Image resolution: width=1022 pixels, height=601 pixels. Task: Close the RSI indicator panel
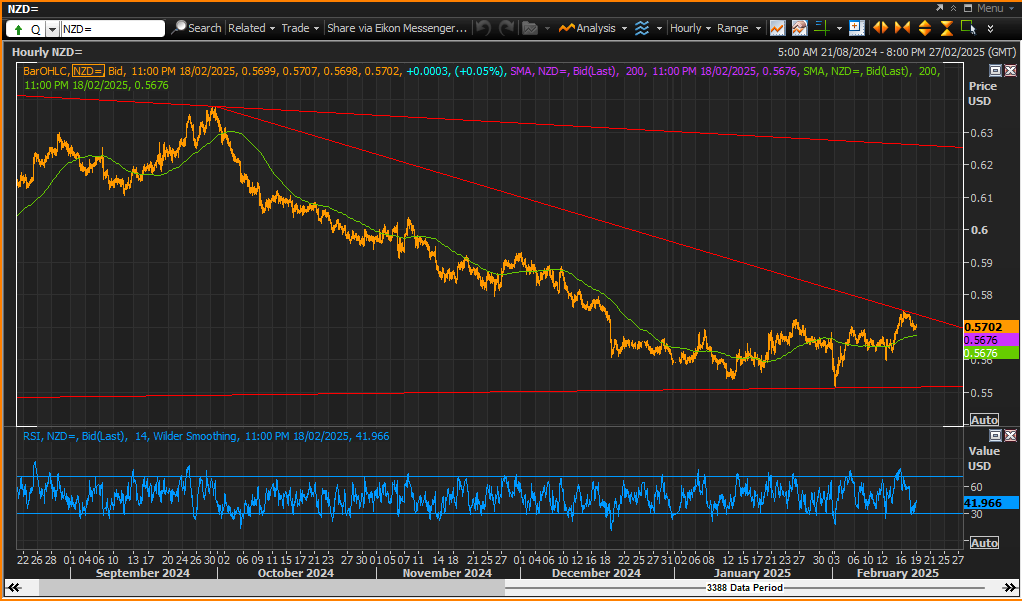click(x=1010, y=435)
